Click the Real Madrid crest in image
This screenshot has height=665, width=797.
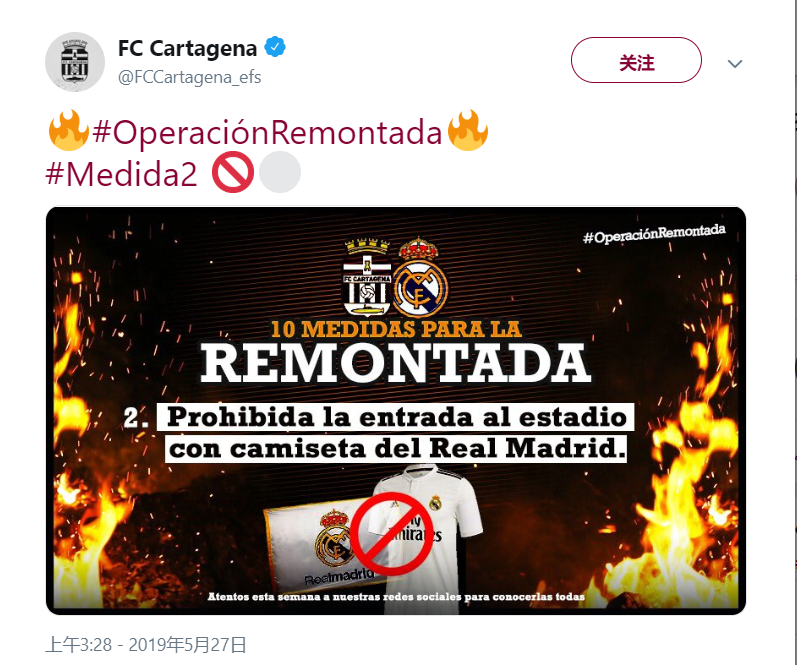click(x=420, y=277)
